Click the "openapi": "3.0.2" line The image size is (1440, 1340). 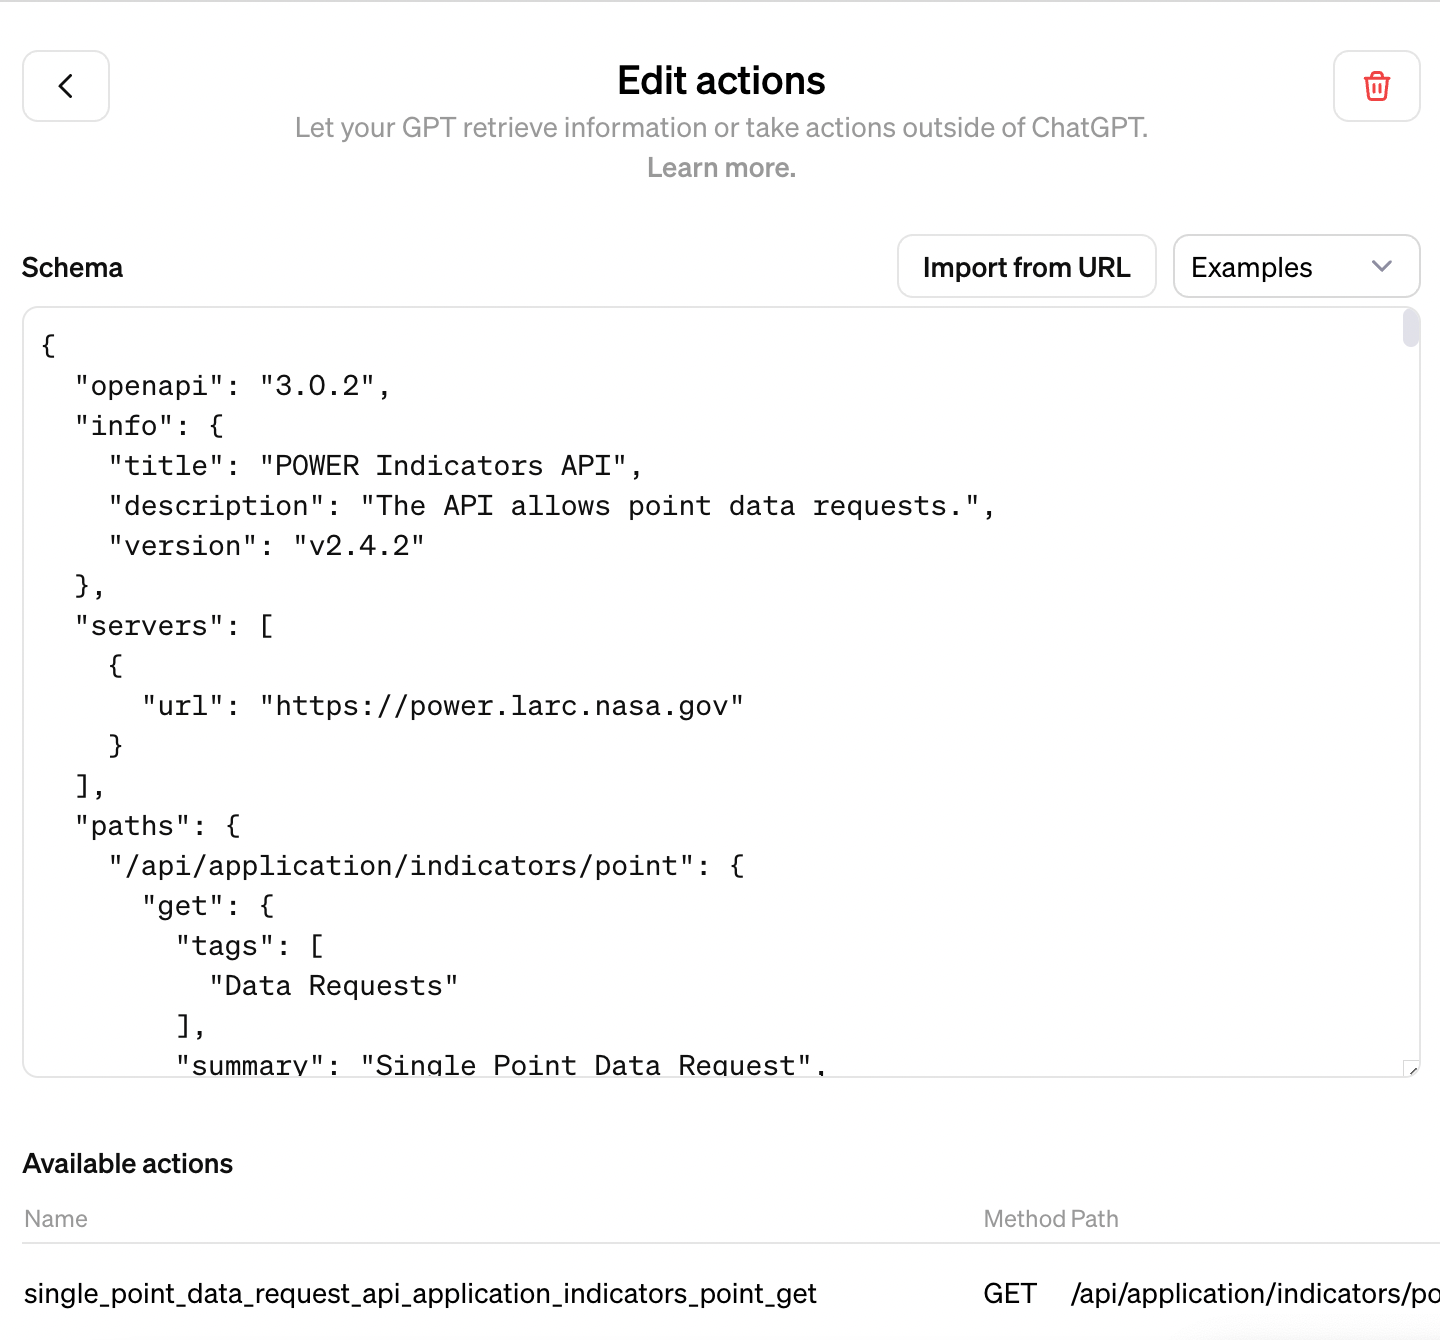coord(233,386)
